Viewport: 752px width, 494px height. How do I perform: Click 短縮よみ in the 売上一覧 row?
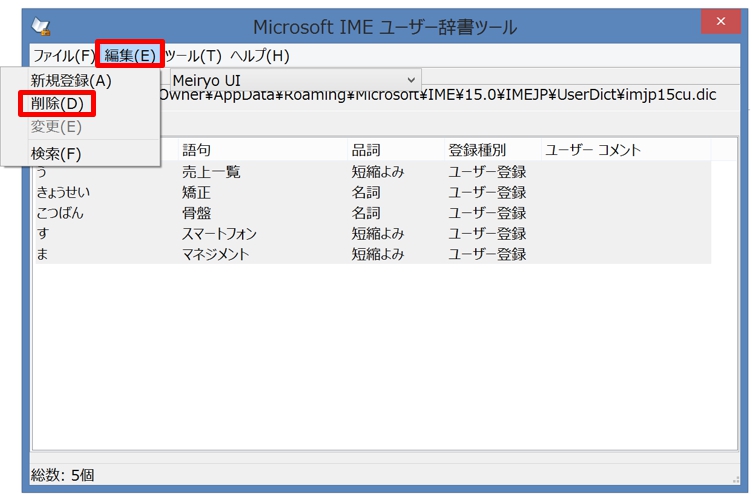378,172
